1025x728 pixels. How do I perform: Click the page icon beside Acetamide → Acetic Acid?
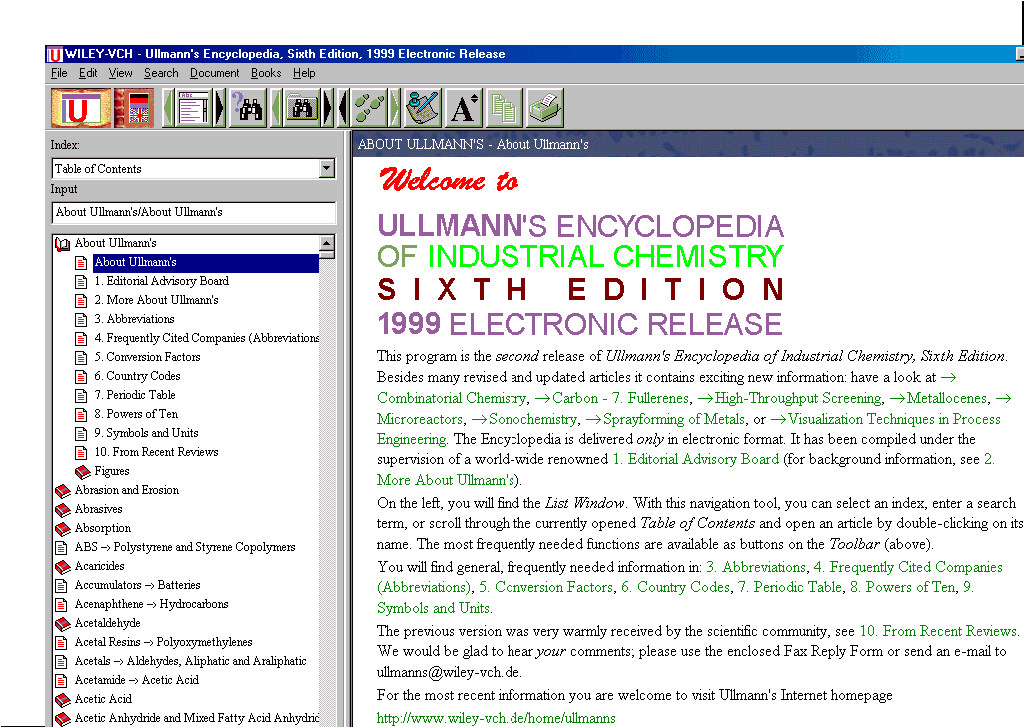click(61, 681)
